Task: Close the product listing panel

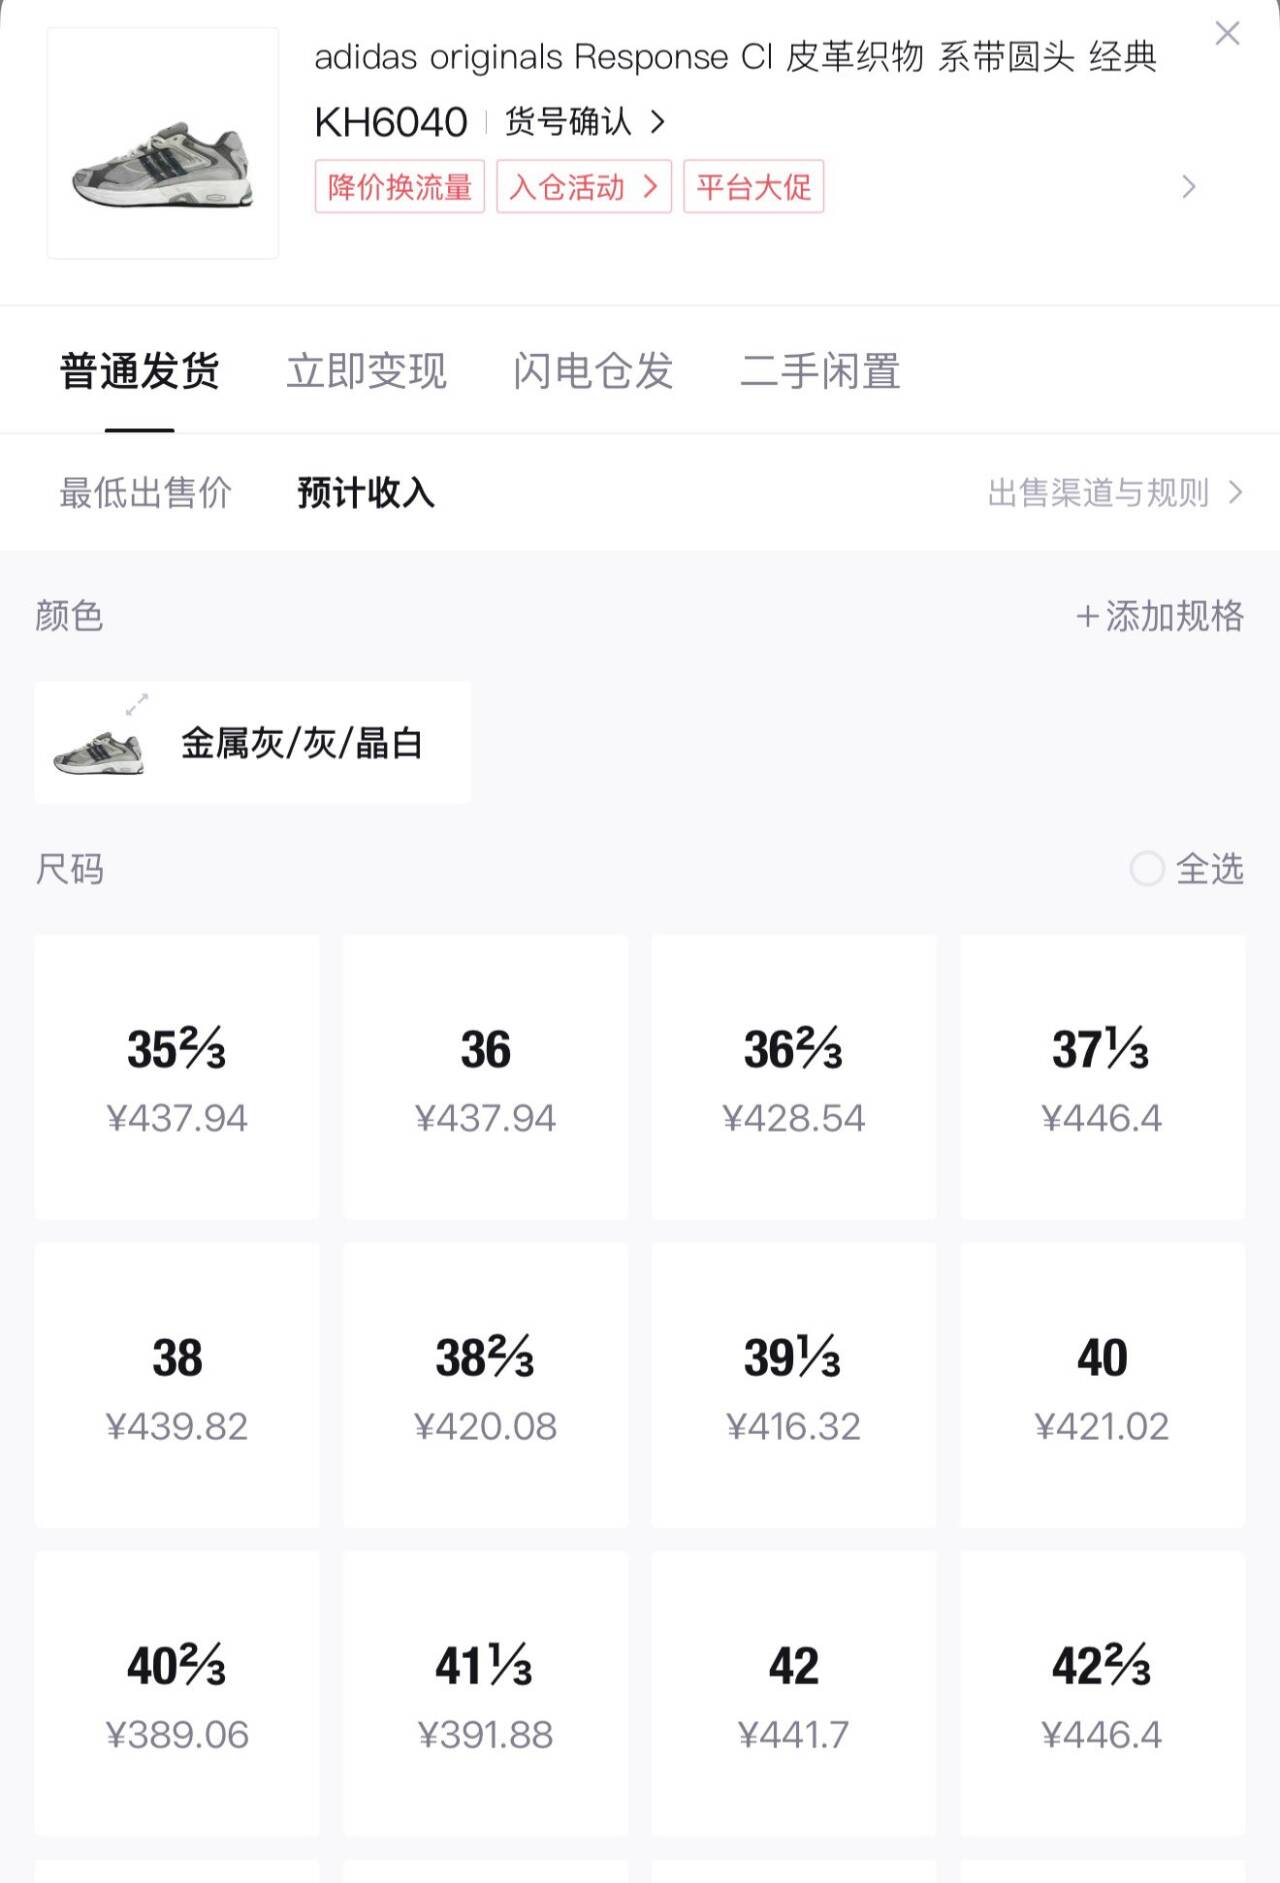Action: pyautogui.click(x=1227, y=33)
